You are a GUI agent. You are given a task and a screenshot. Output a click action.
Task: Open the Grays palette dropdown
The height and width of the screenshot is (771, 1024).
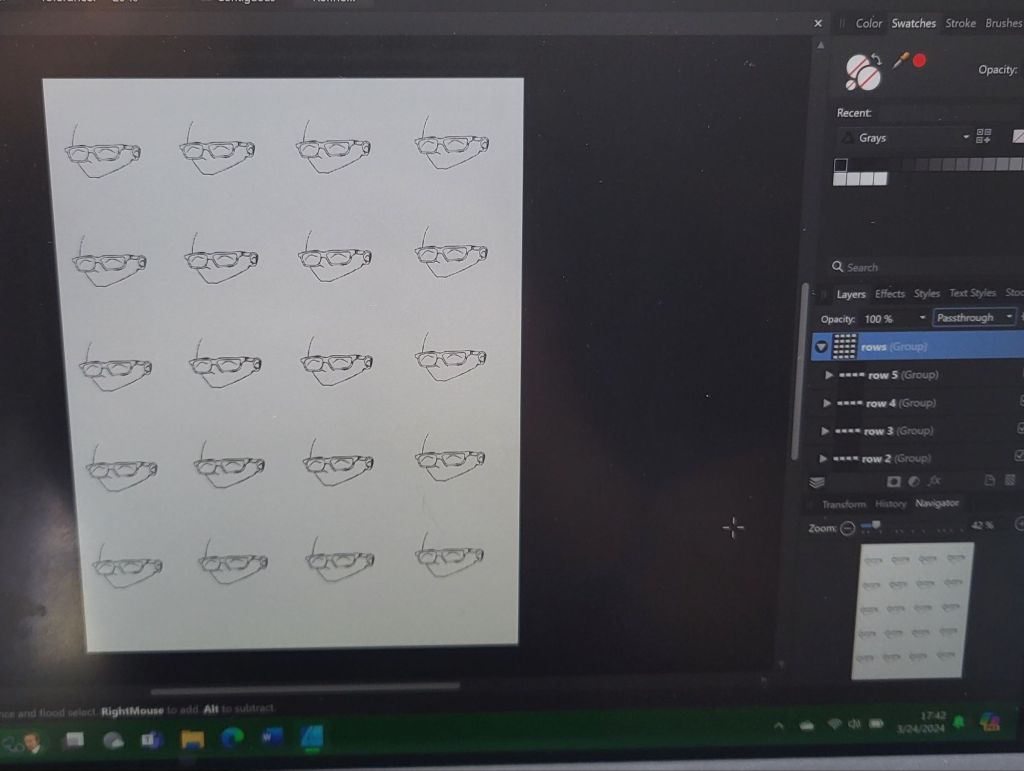(x=966, y=137)
